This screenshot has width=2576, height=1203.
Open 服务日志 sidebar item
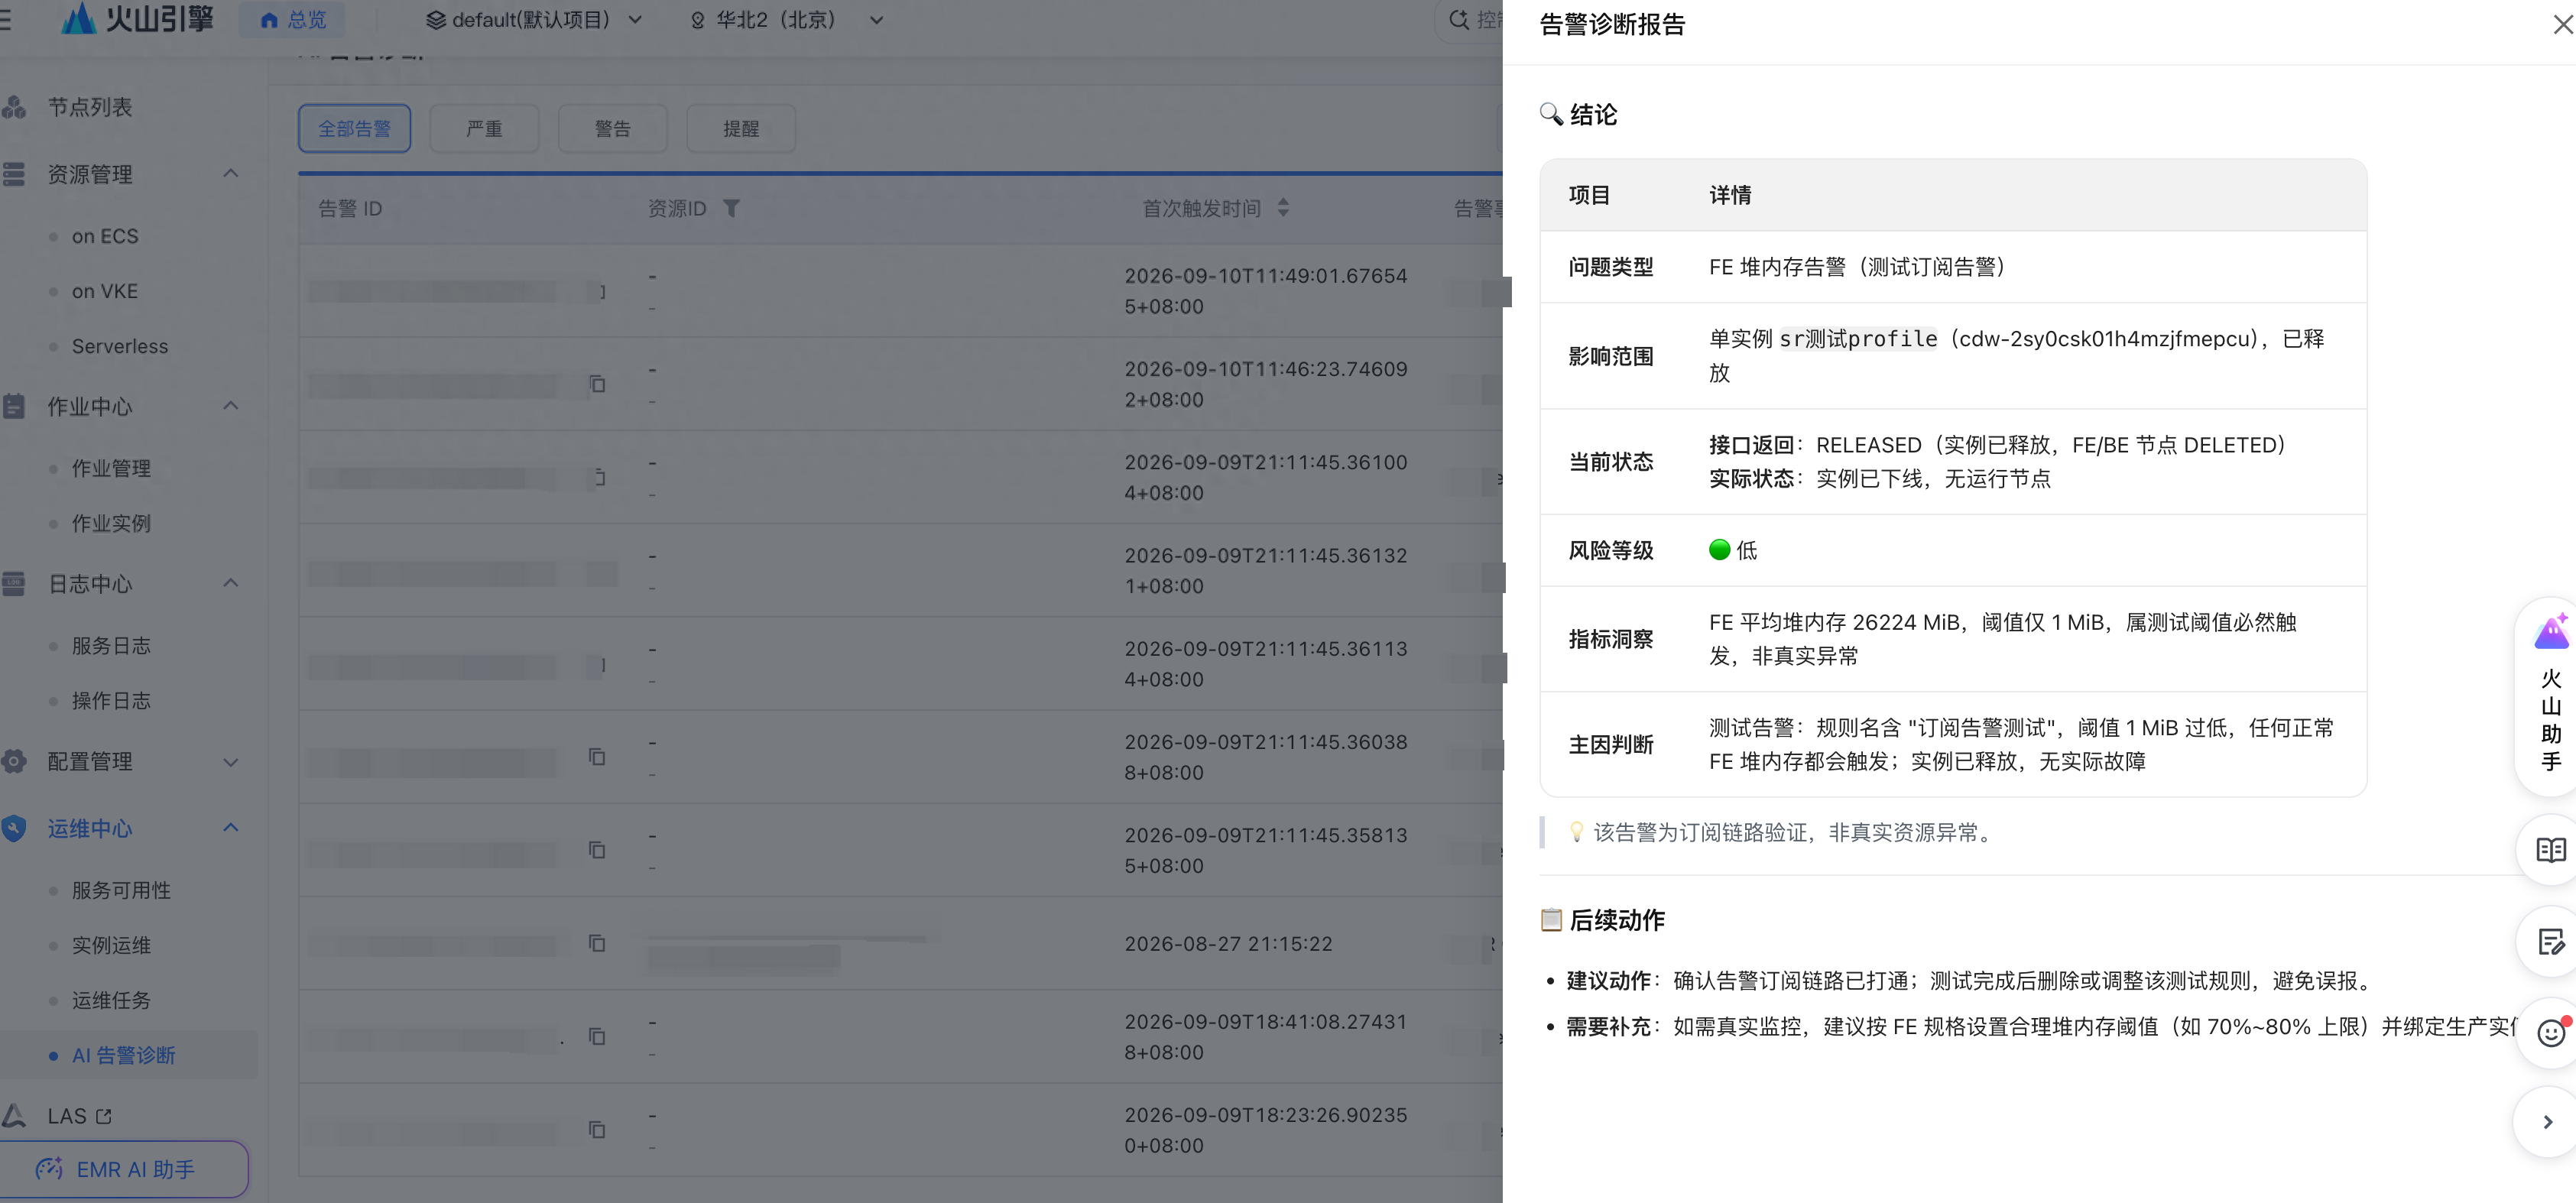click(111, 646)
